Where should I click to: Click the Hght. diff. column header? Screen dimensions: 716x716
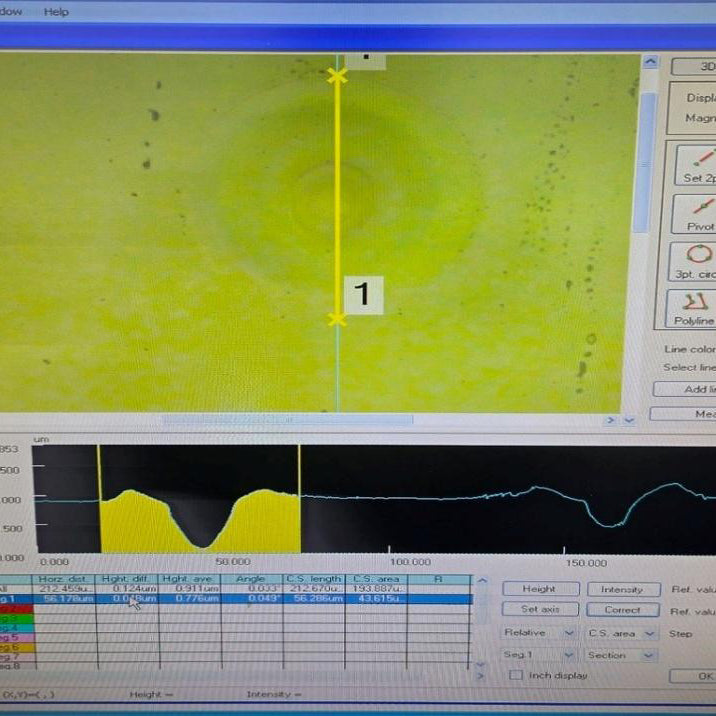click(126, 579)
